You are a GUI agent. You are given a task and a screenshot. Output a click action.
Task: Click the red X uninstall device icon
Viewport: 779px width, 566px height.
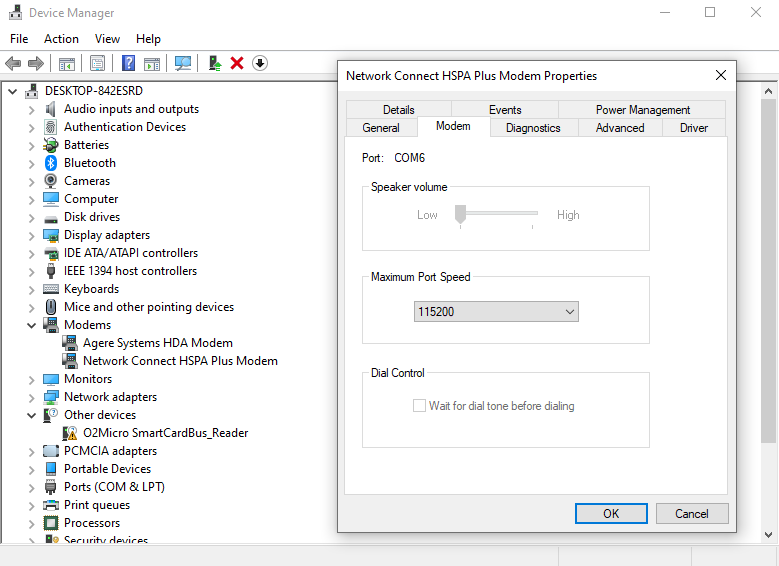[237, 63]
